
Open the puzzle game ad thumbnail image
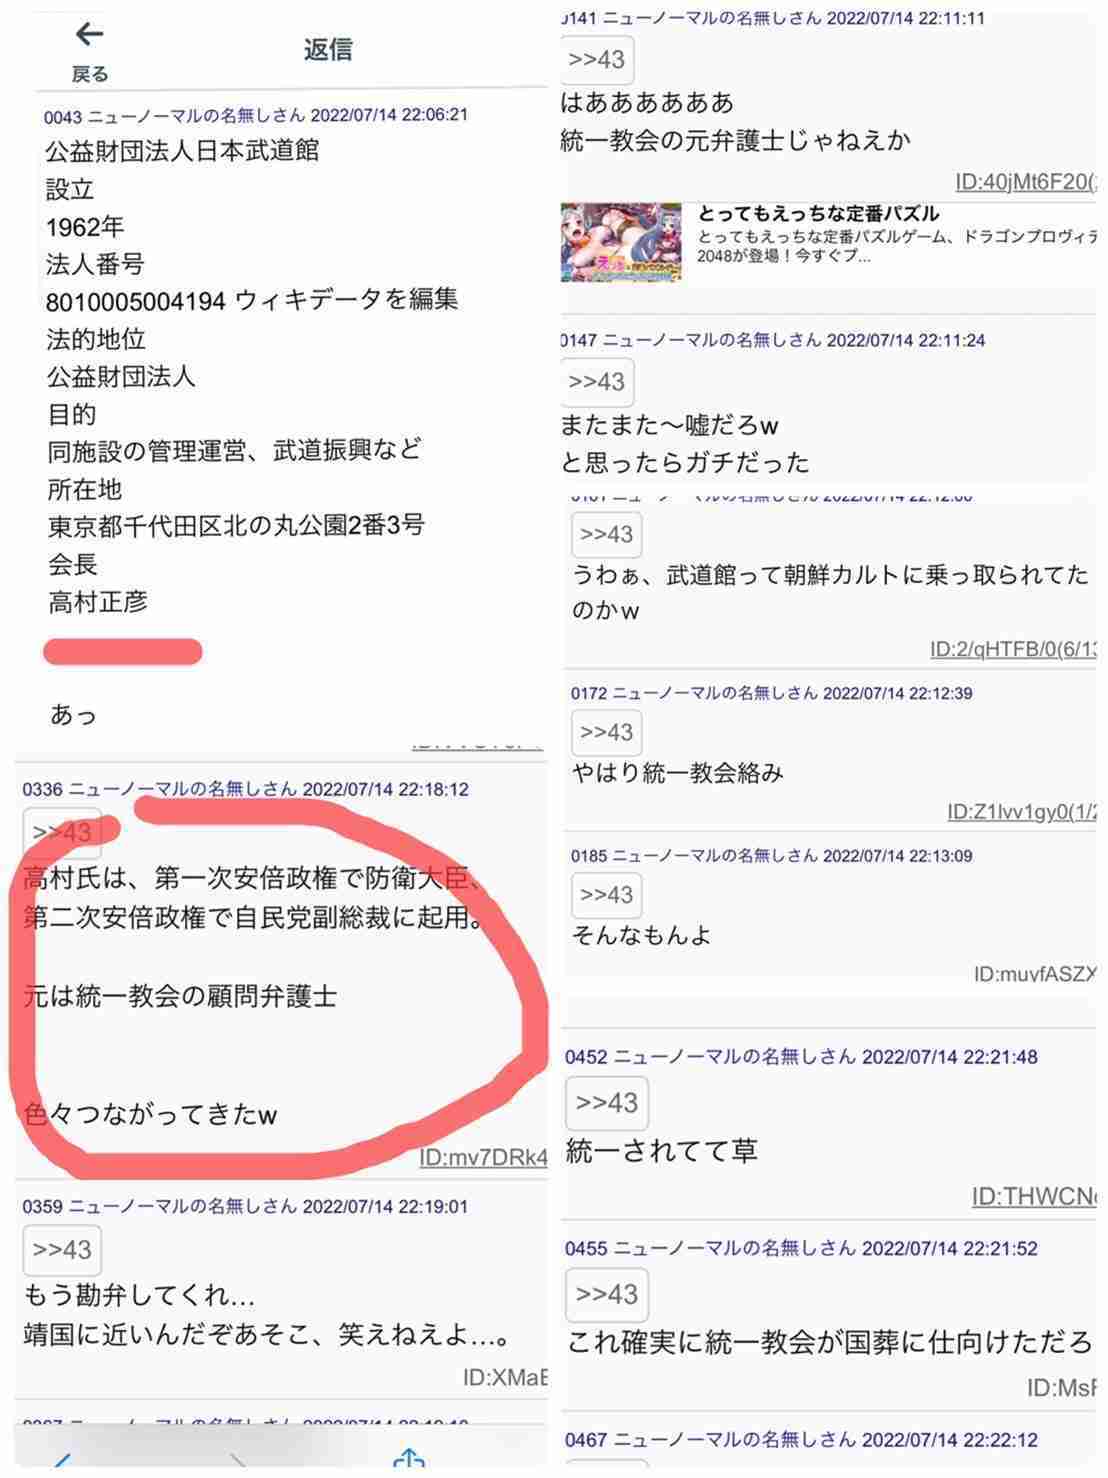pyautogui.click(x=621, y=242)
